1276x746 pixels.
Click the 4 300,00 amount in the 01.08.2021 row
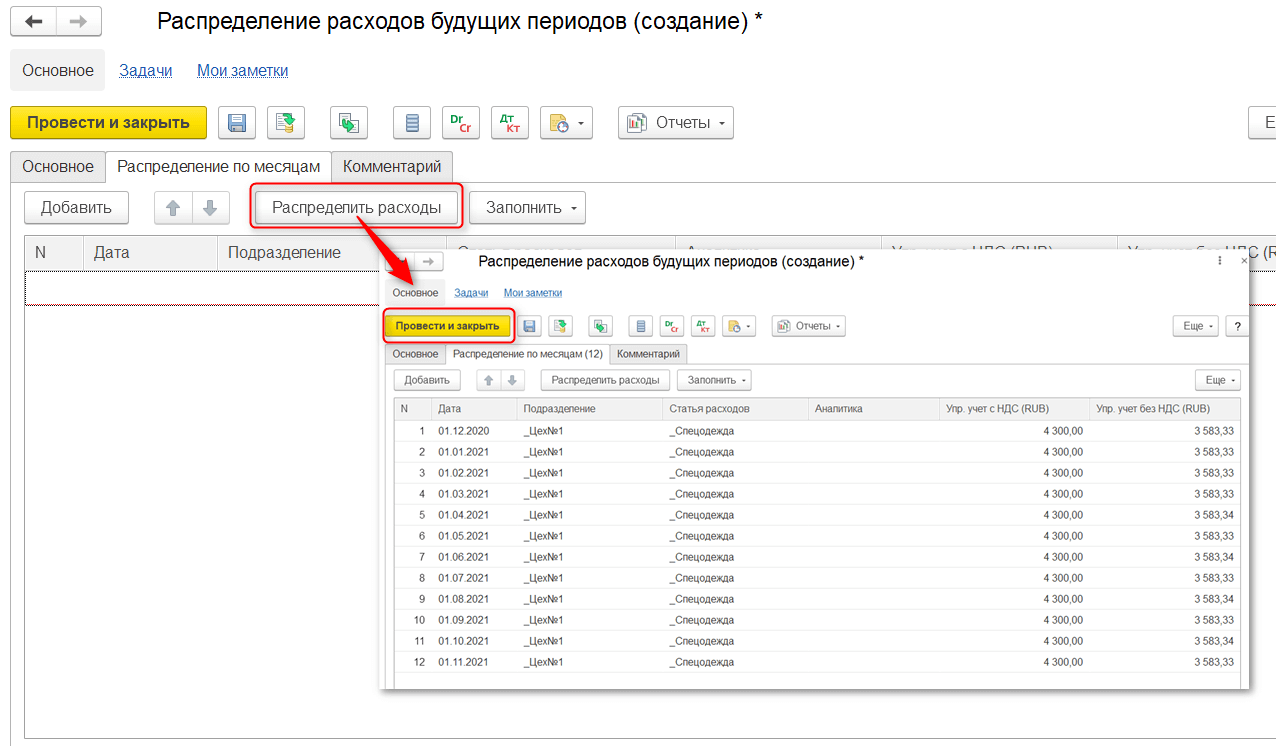[x=1063, y=599]
